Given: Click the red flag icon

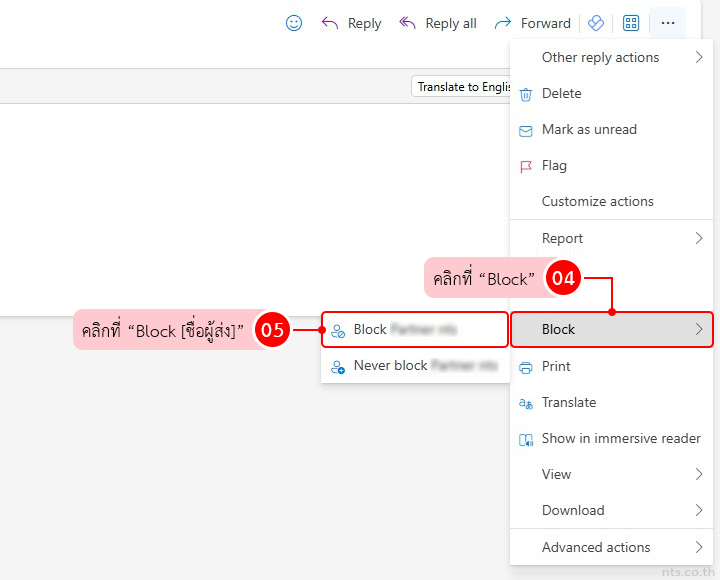Looking at the screenshot, I should point(526,166).
